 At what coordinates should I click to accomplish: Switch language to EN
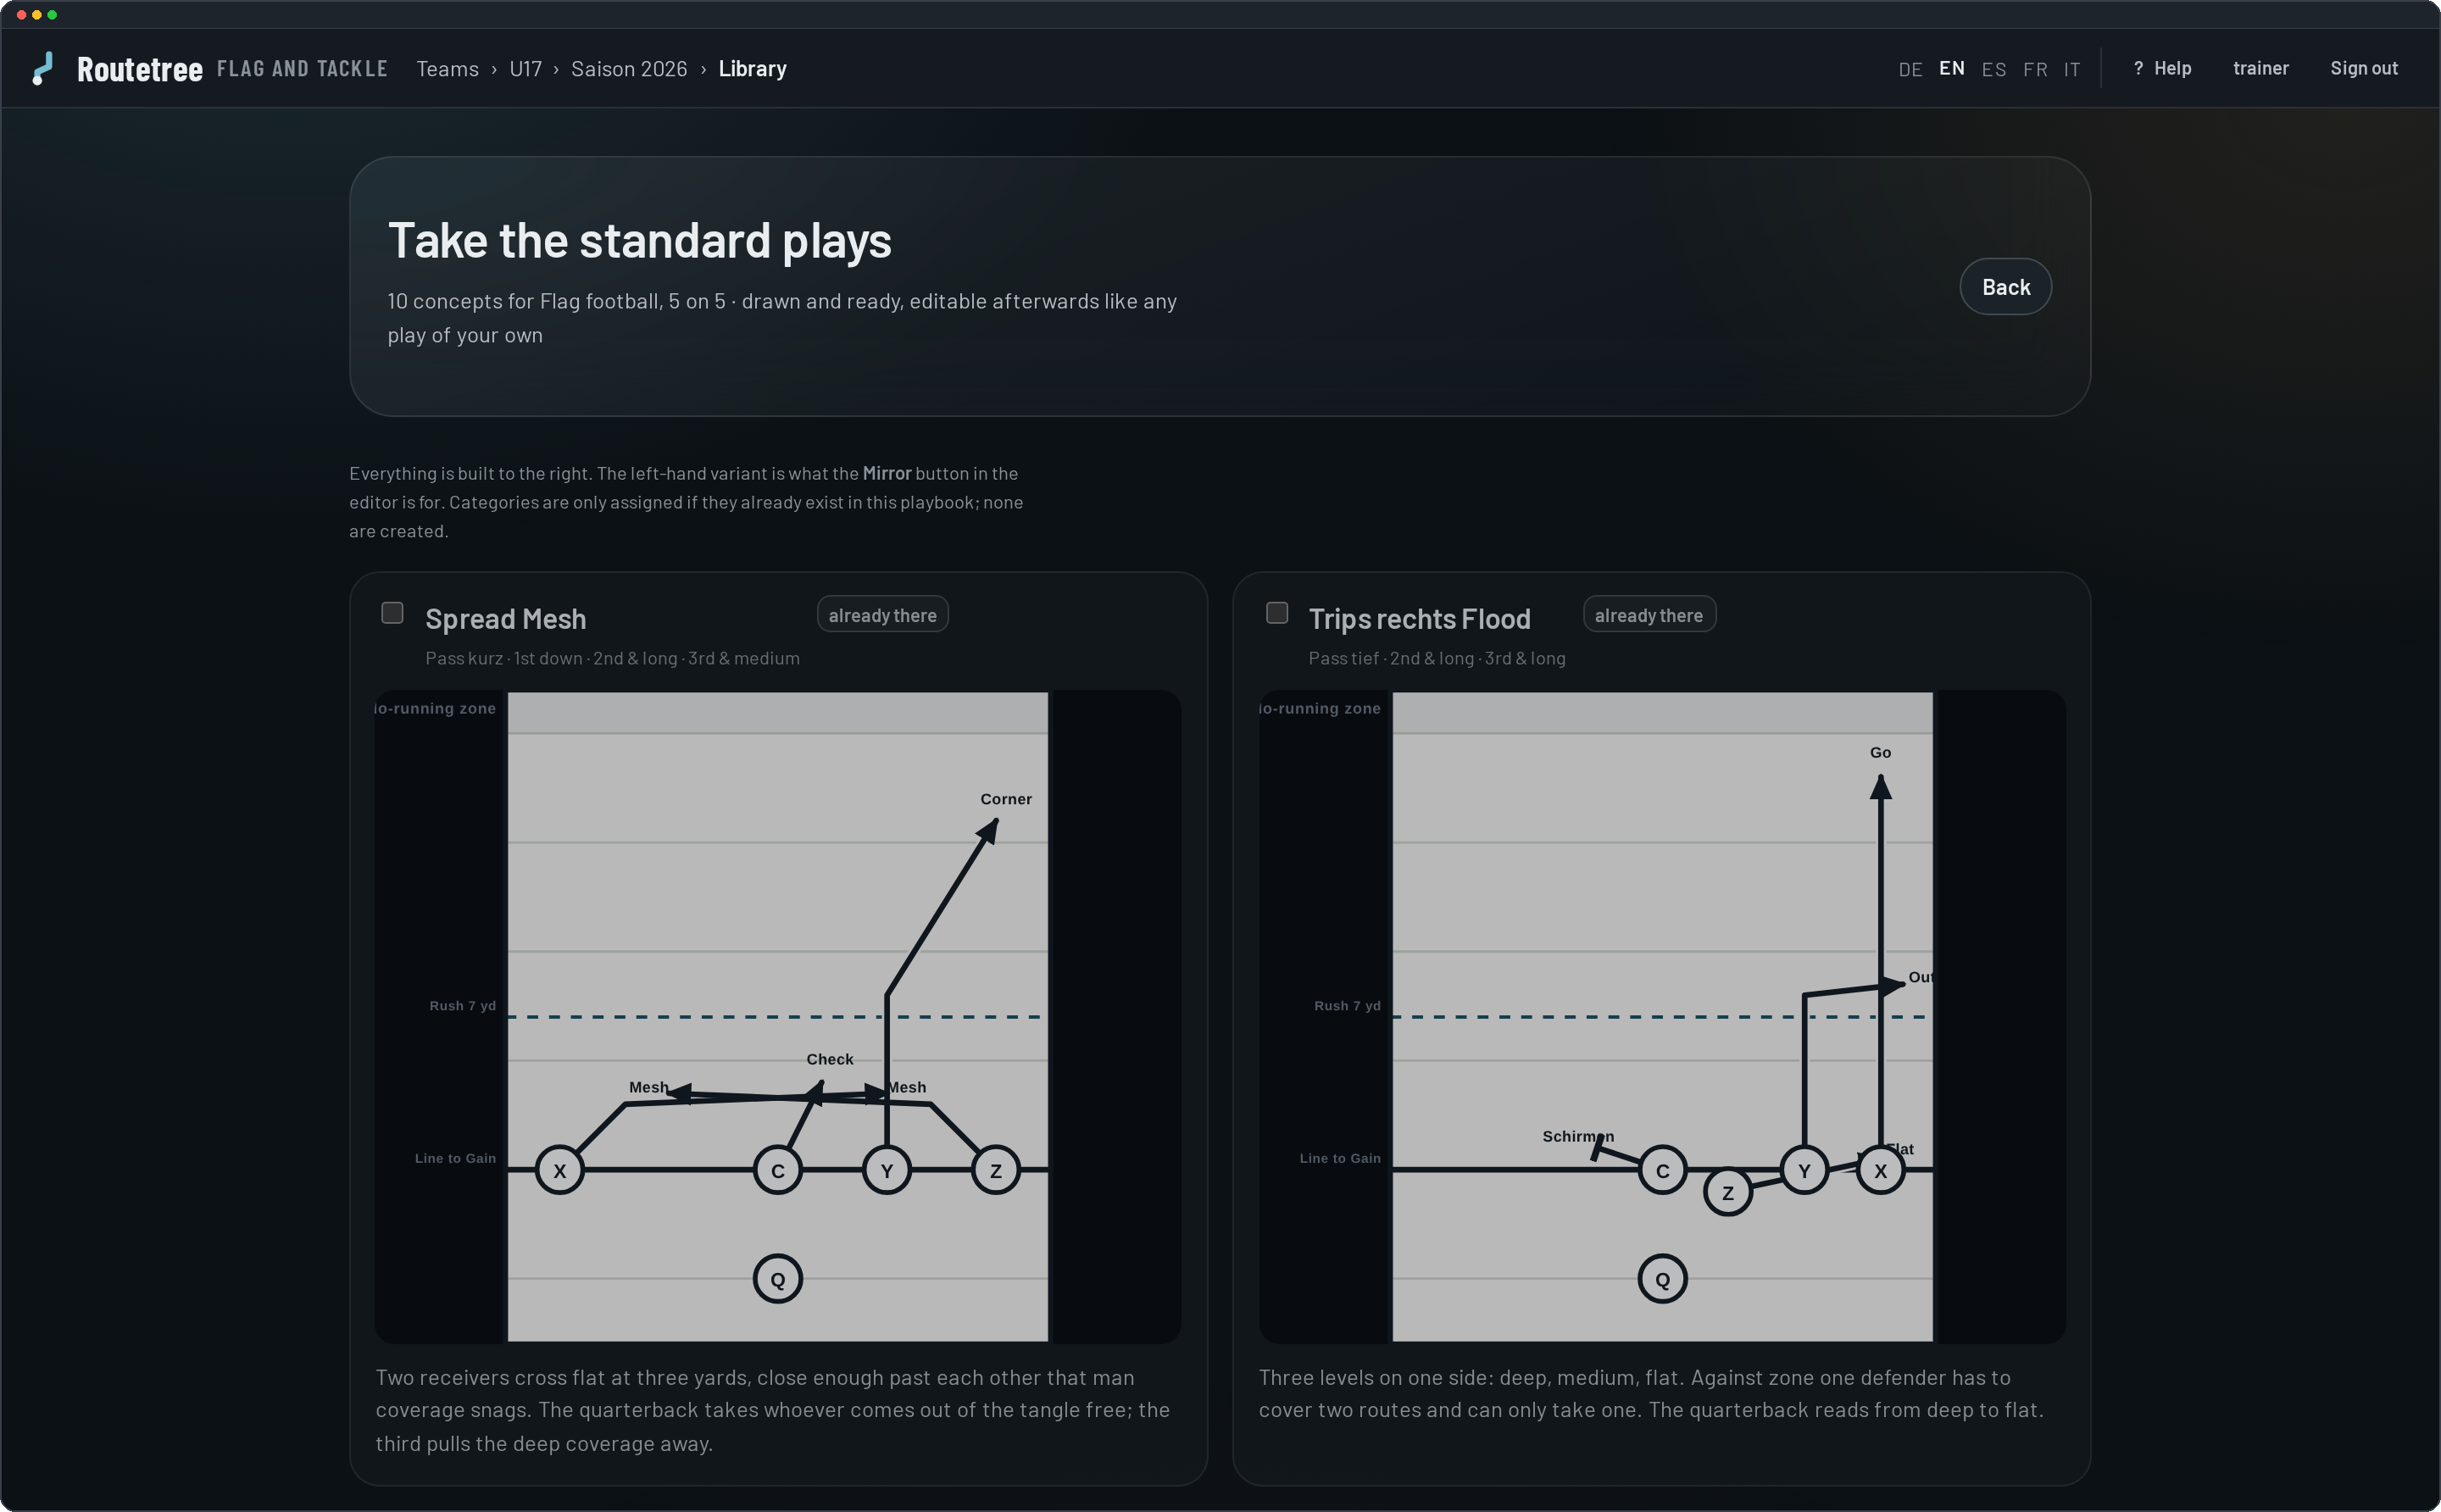(x=1951, y=68)
